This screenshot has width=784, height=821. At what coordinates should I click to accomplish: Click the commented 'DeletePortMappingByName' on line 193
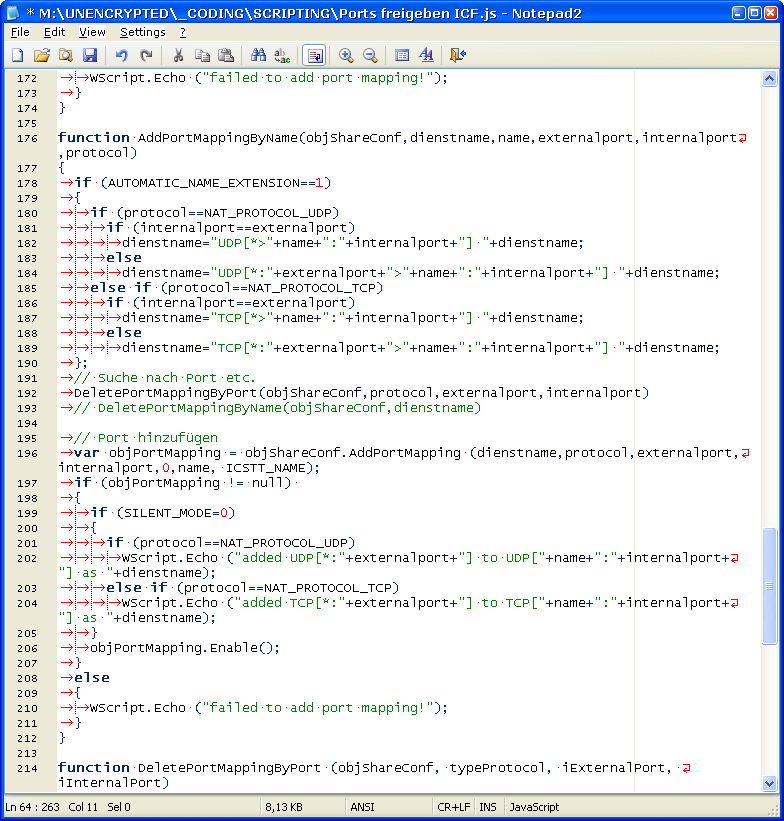(190, 408)
